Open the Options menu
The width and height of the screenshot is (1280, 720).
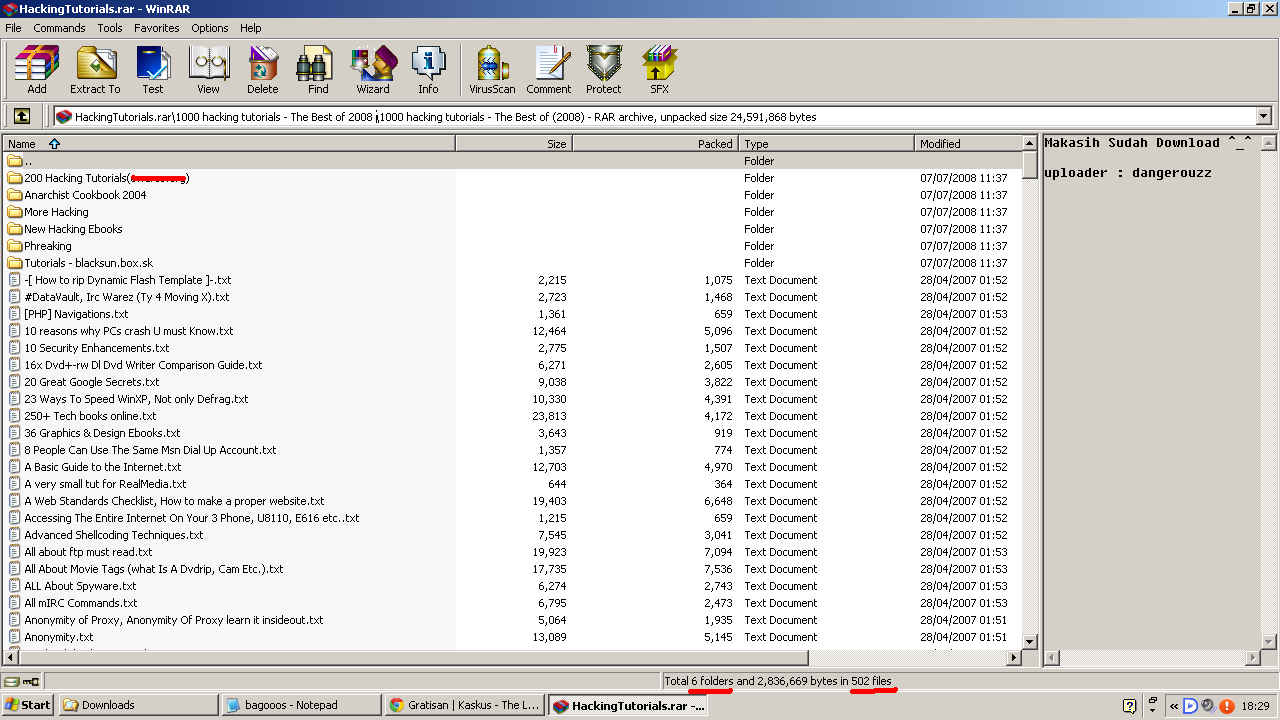pos(210,28)
